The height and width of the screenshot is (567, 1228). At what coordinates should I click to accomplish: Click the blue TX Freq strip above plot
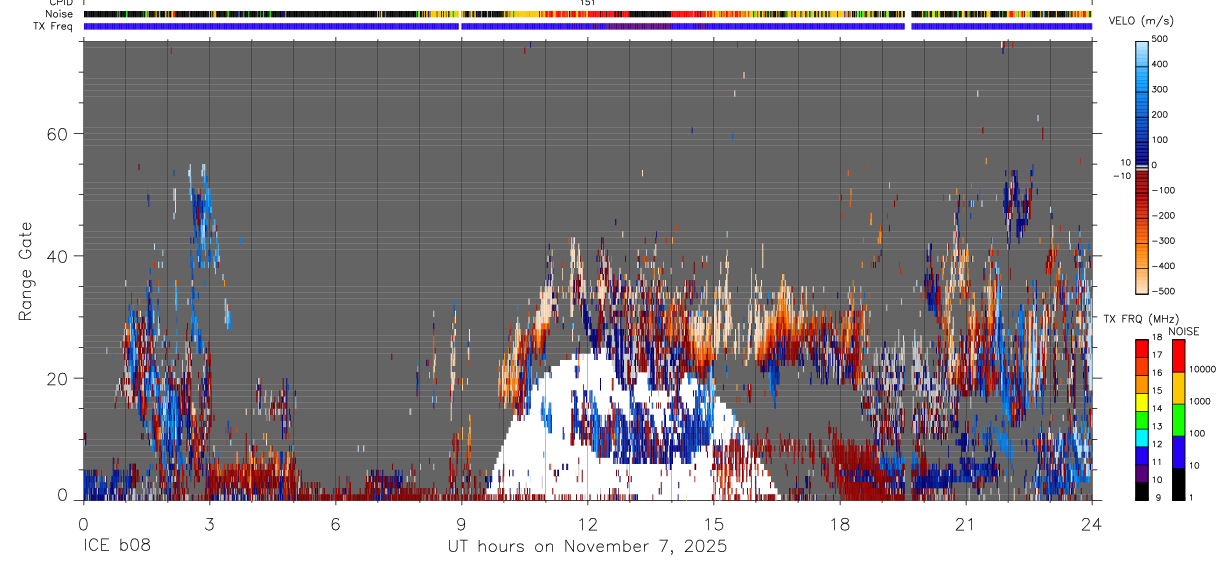[587, 26]
